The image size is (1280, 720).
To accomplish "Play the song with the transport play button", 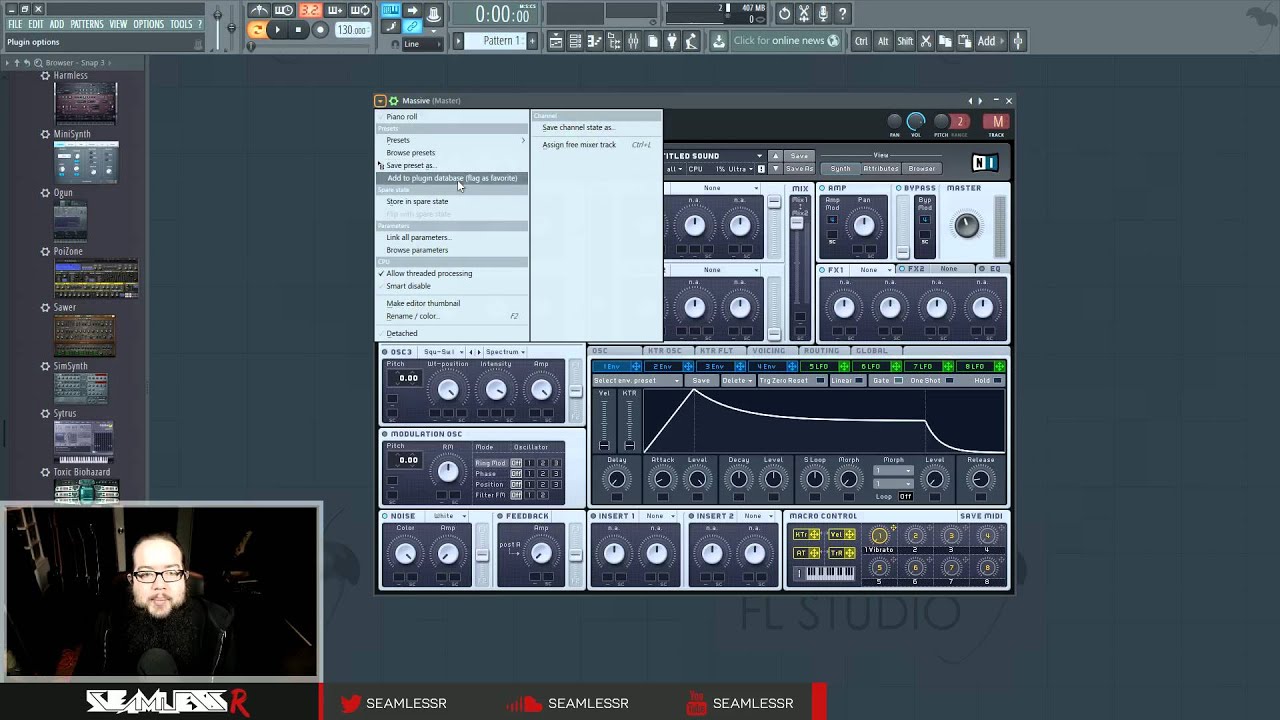I will point(277,30).
